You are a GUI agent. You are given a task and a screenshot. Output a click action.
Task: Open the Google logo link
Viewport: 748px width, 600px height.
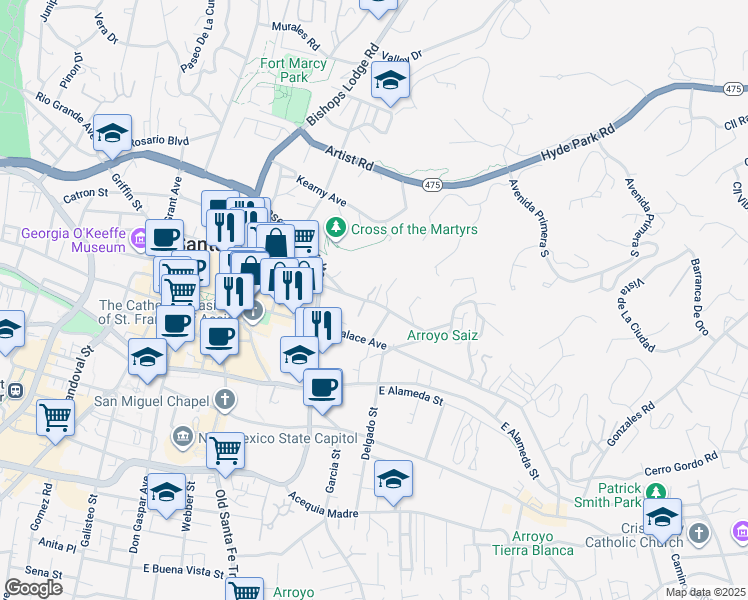[33, 587]
